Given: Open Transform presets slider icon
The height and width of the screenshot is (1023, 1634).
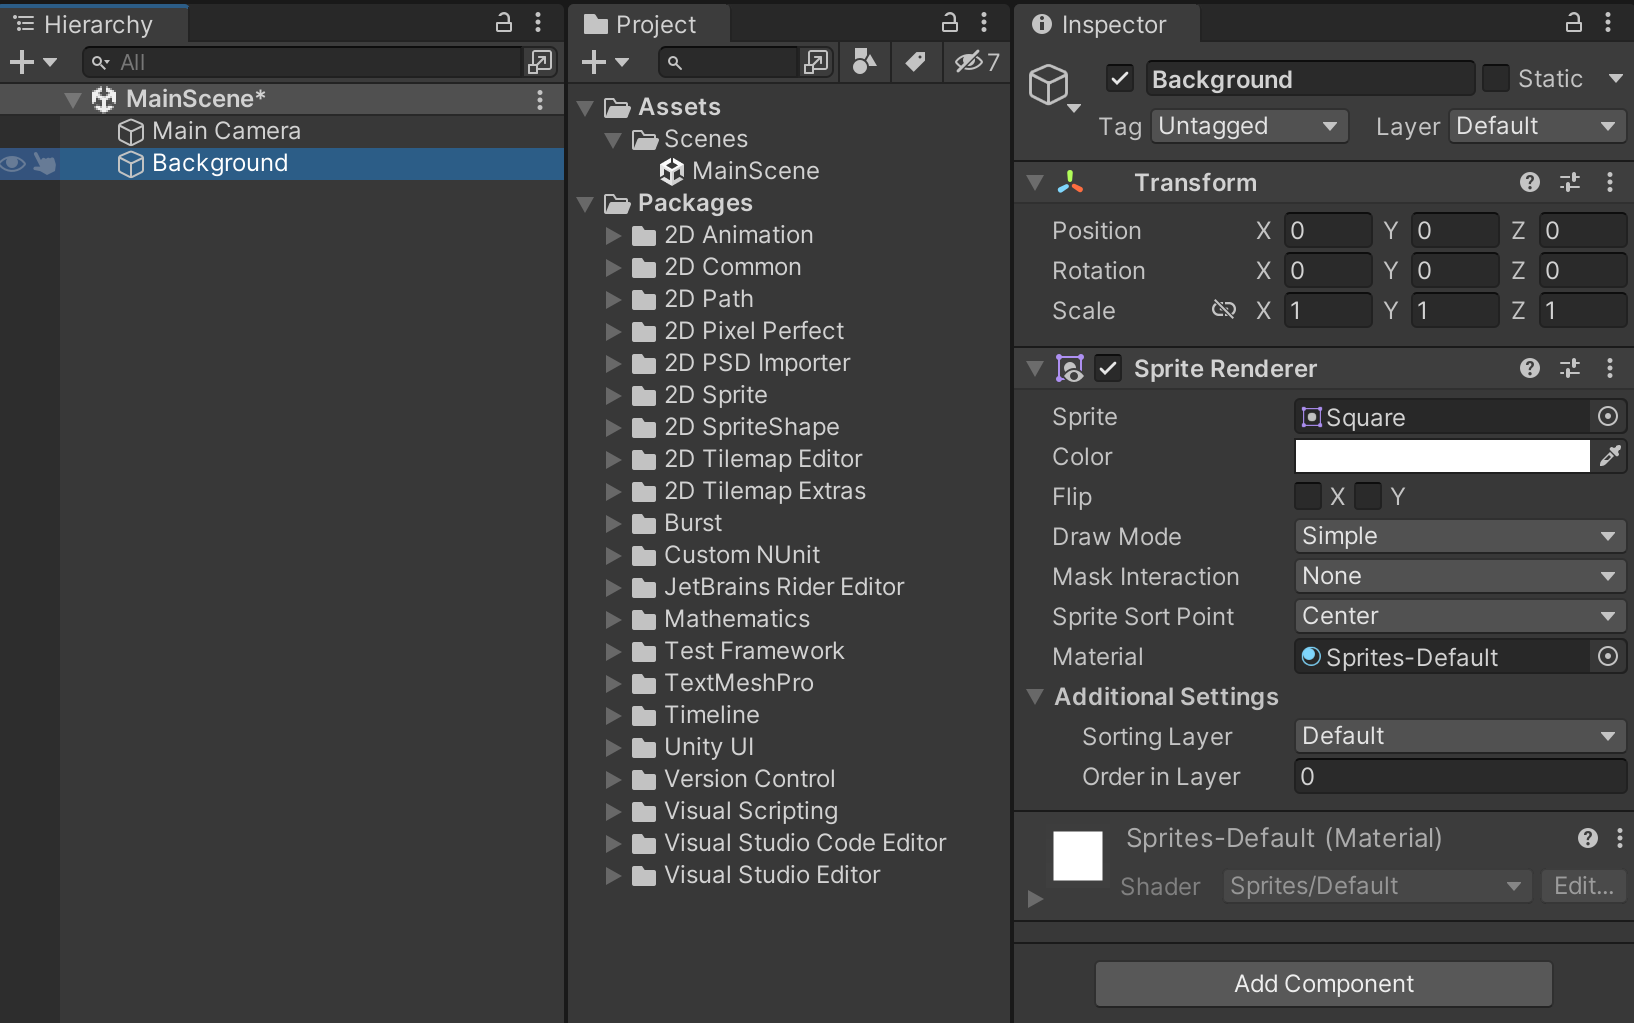Looking at the screenshot, I should coord(1570,182).
